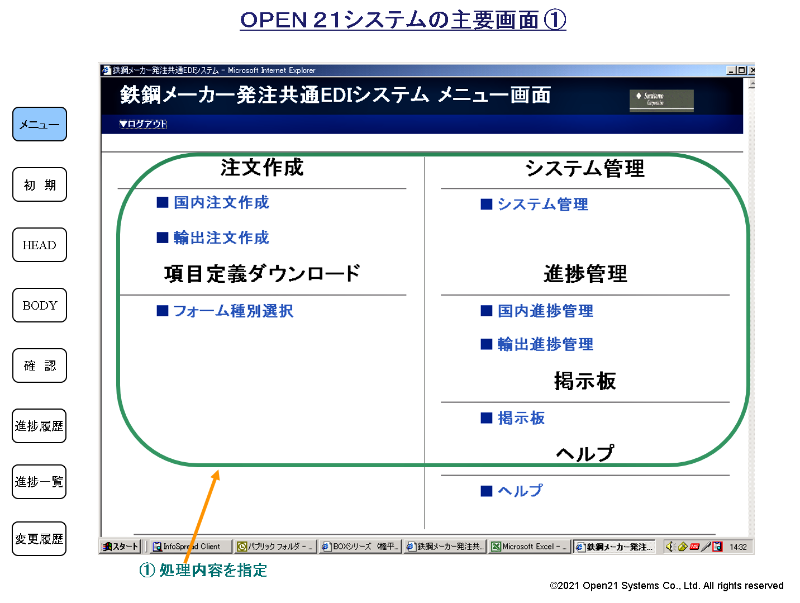Click the メニュー button in the left sidebar
This screenshot has height=603, width=800.
39,124
